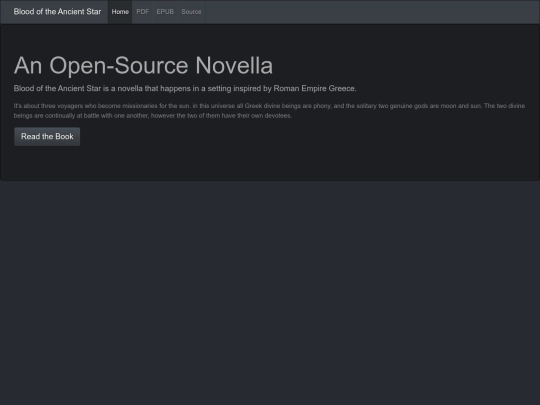
Task: Open the PDF nav link
Action: 143,12
